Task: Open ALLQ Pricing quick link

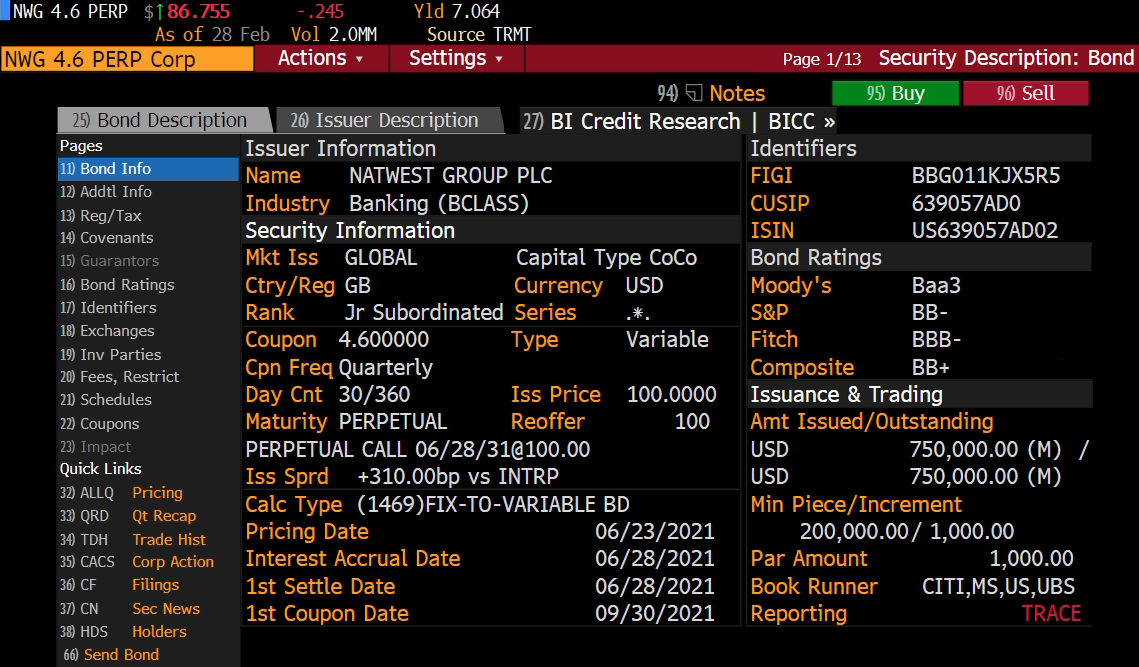Action: coord(121,493)
